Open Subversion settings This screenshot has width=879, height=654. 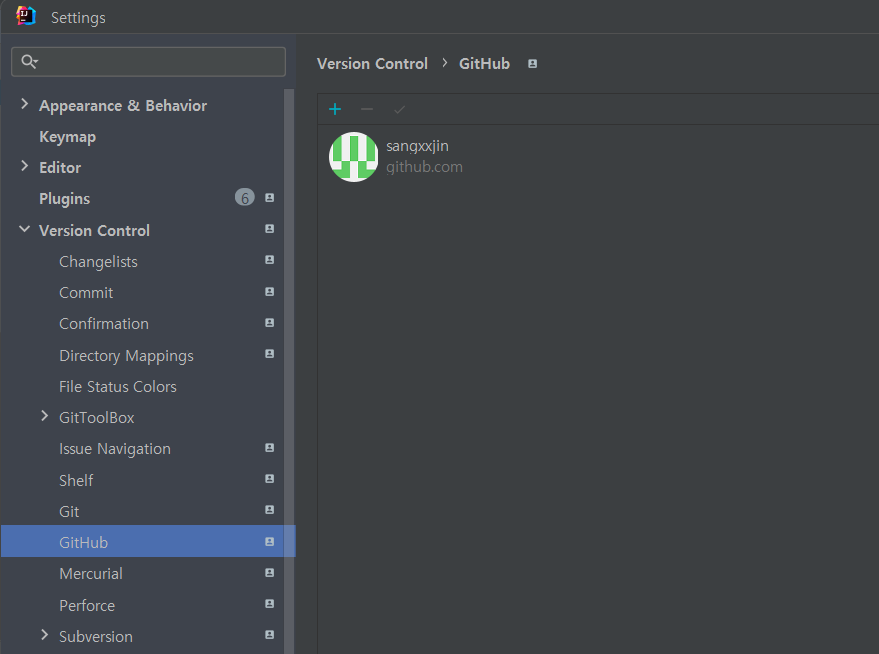point(96,637)
